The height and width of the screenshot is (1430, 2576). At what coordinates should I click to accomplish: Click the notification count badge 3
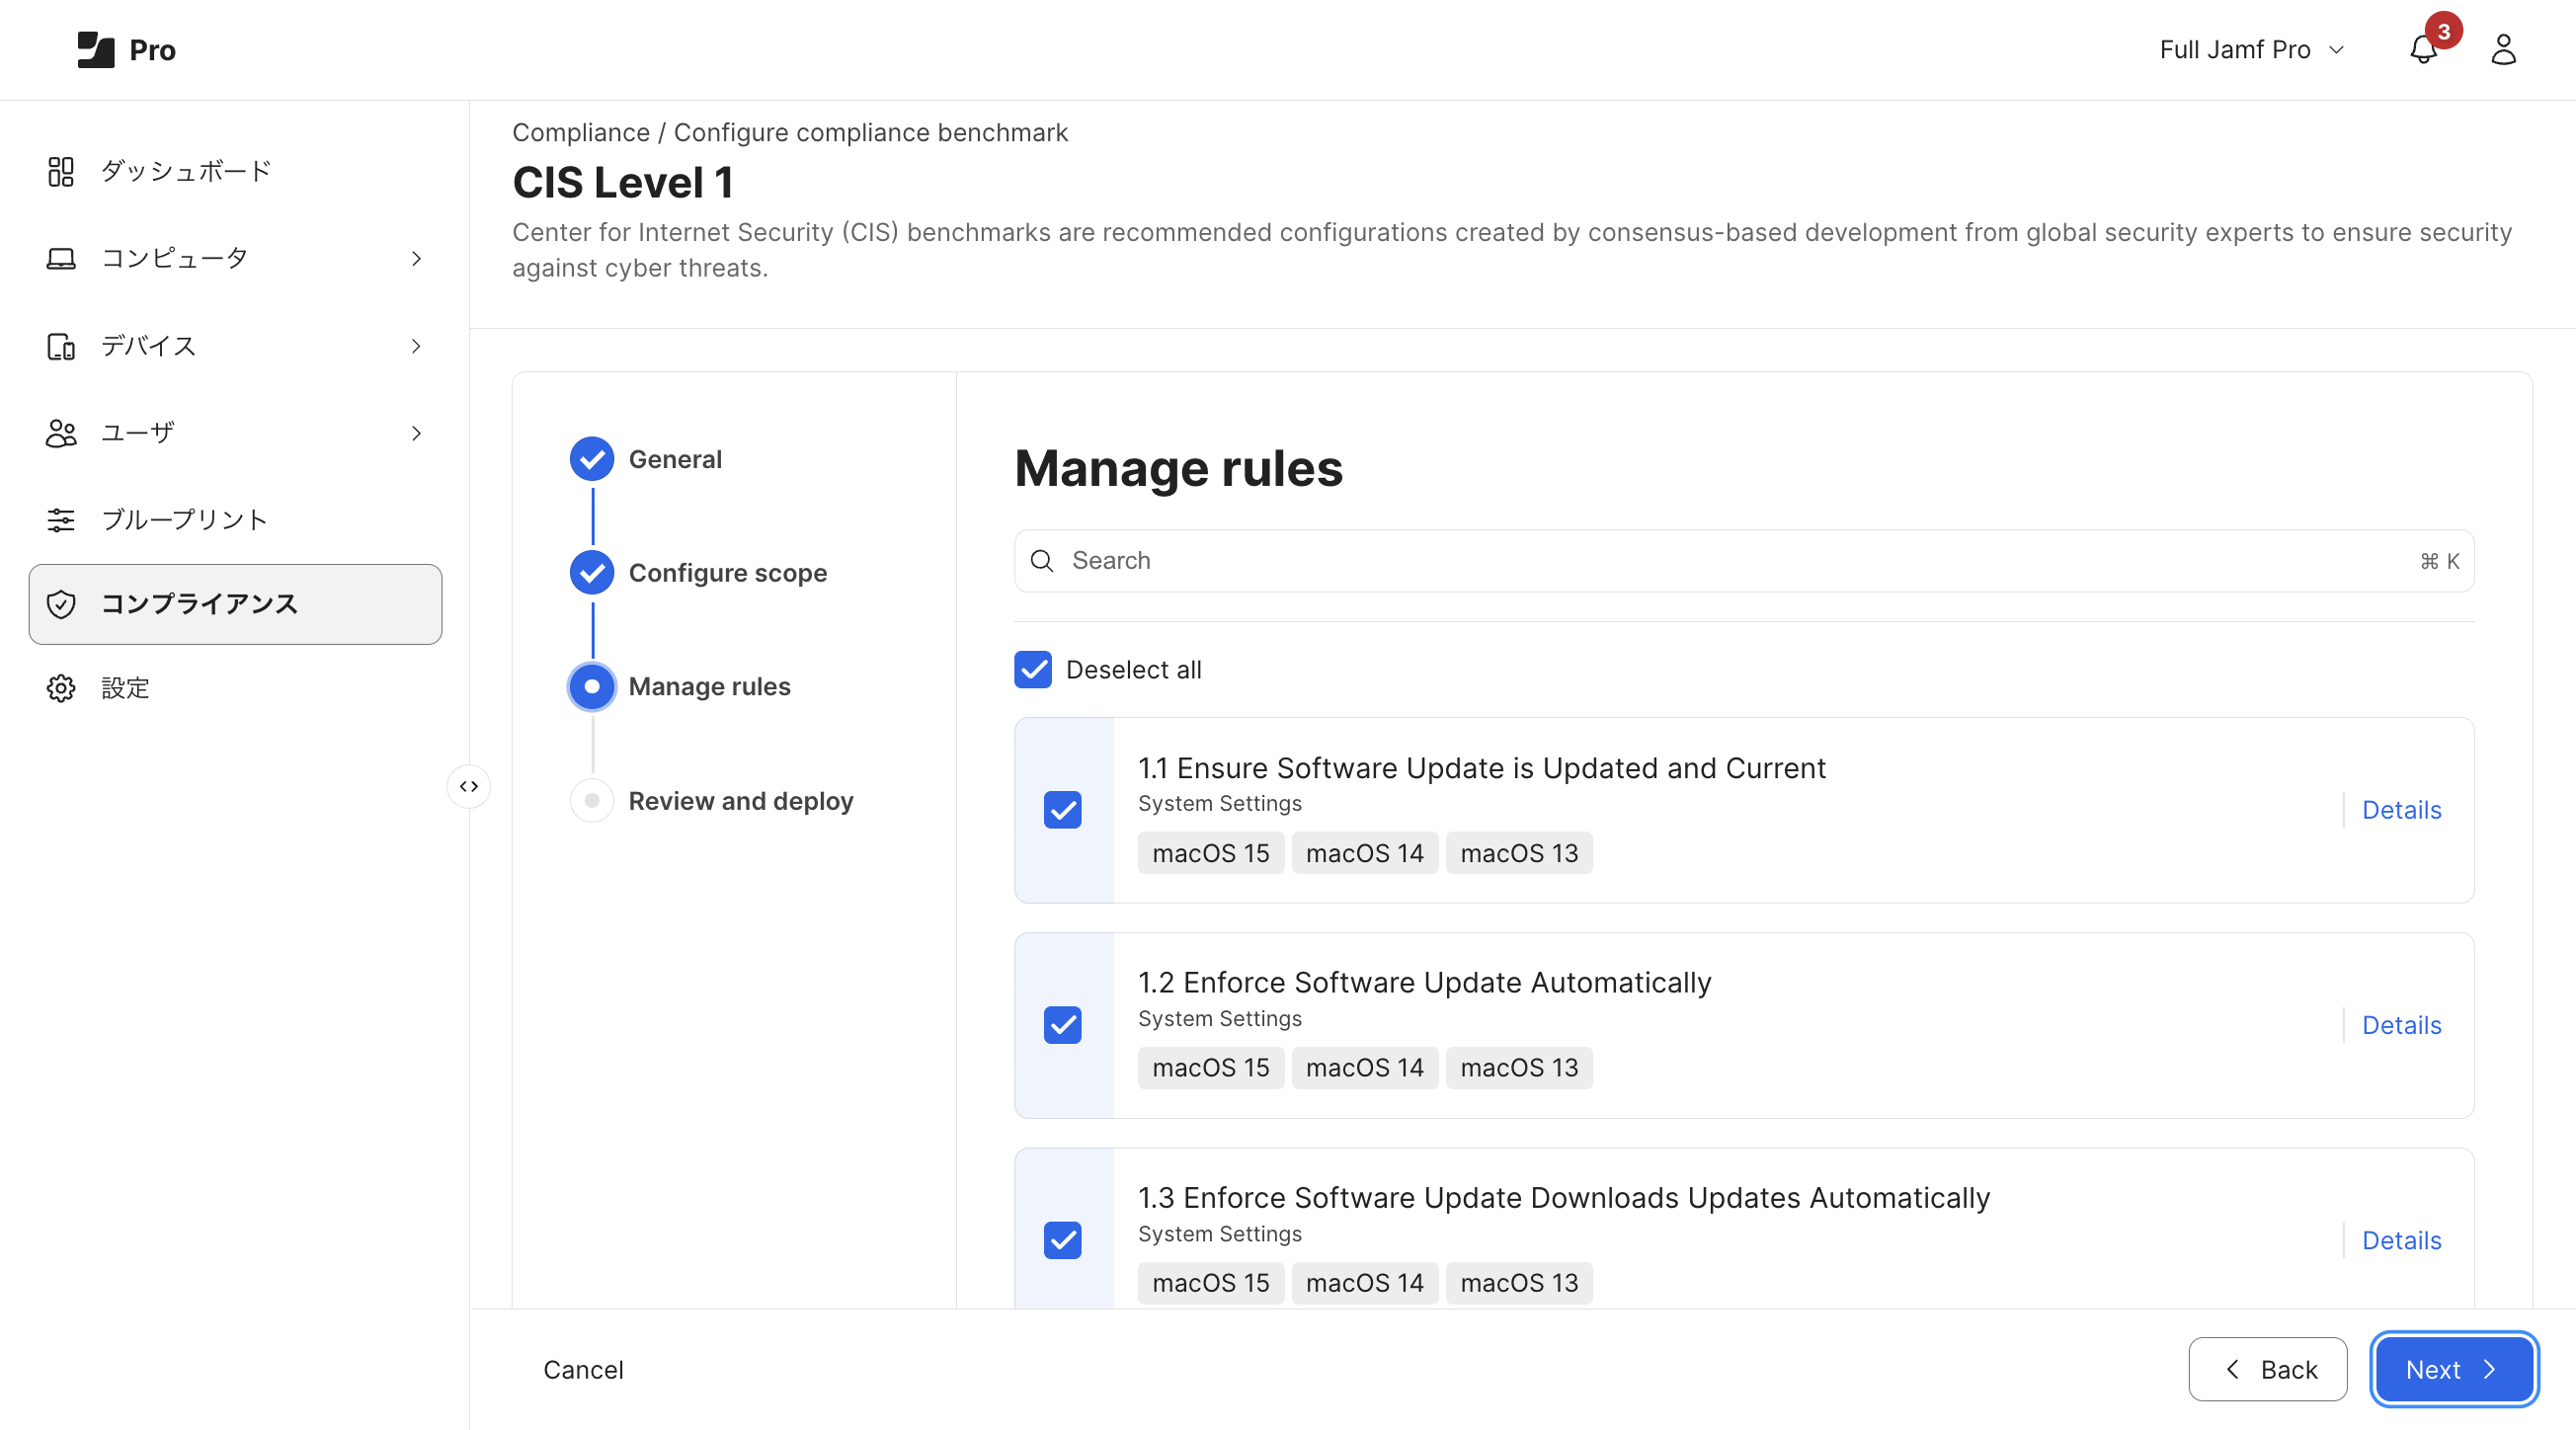[2443, 31]
